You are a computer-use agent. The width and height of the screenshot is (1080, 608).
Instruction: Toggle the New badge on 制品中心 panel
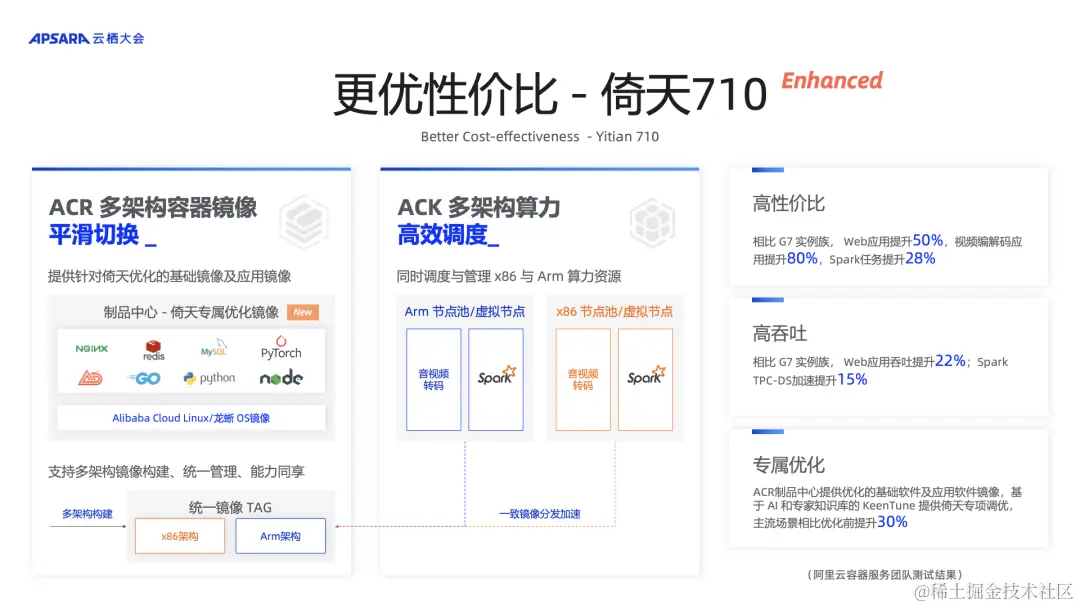302,312
